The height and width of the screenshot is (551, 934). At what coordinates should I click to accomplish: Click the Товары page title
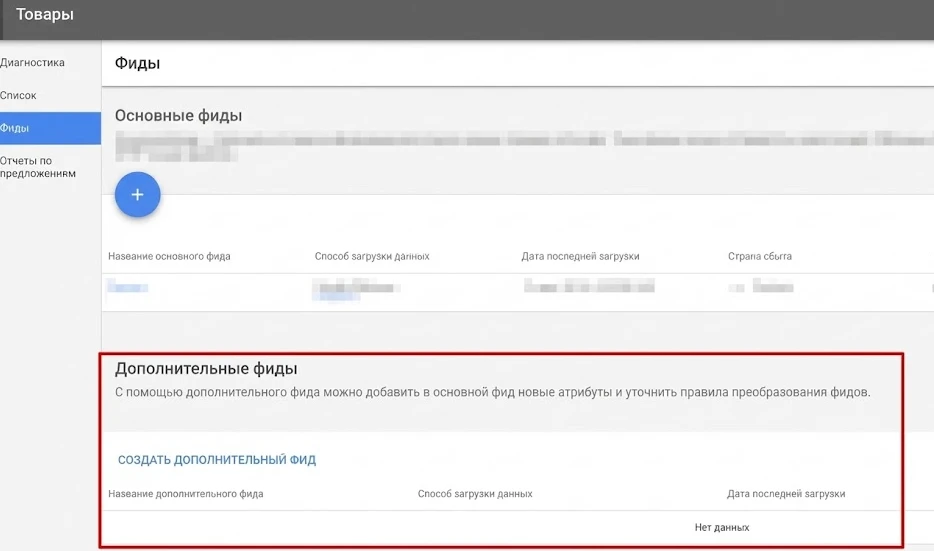[45, 15]
